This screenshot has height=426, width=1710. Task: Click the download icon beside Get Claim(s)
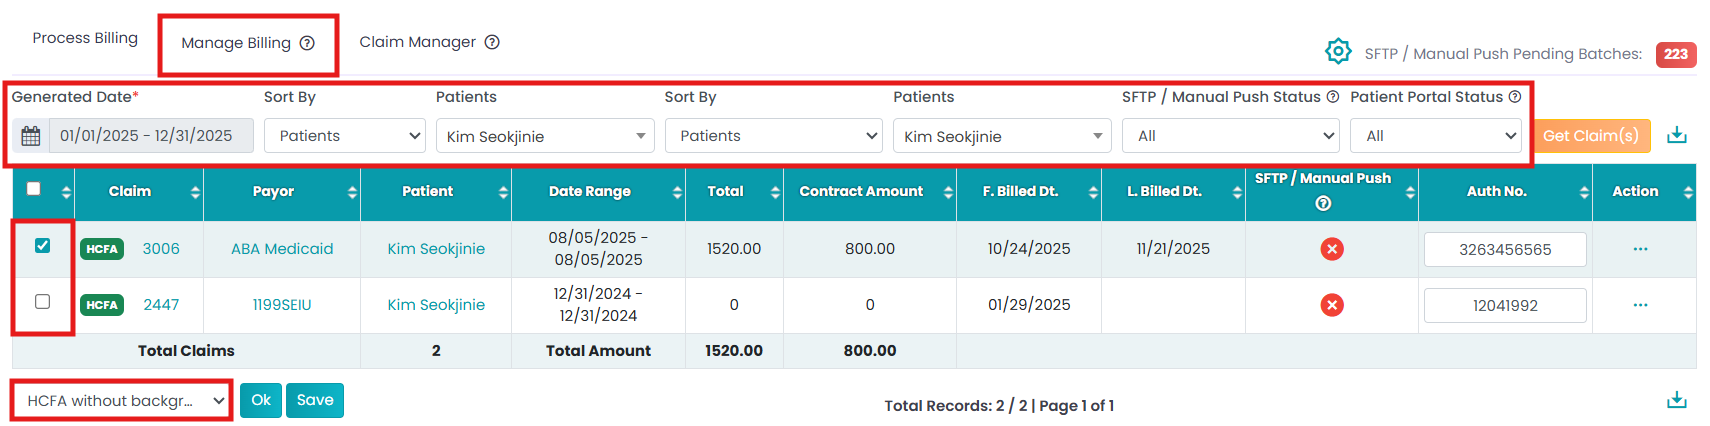[1677, 136]
